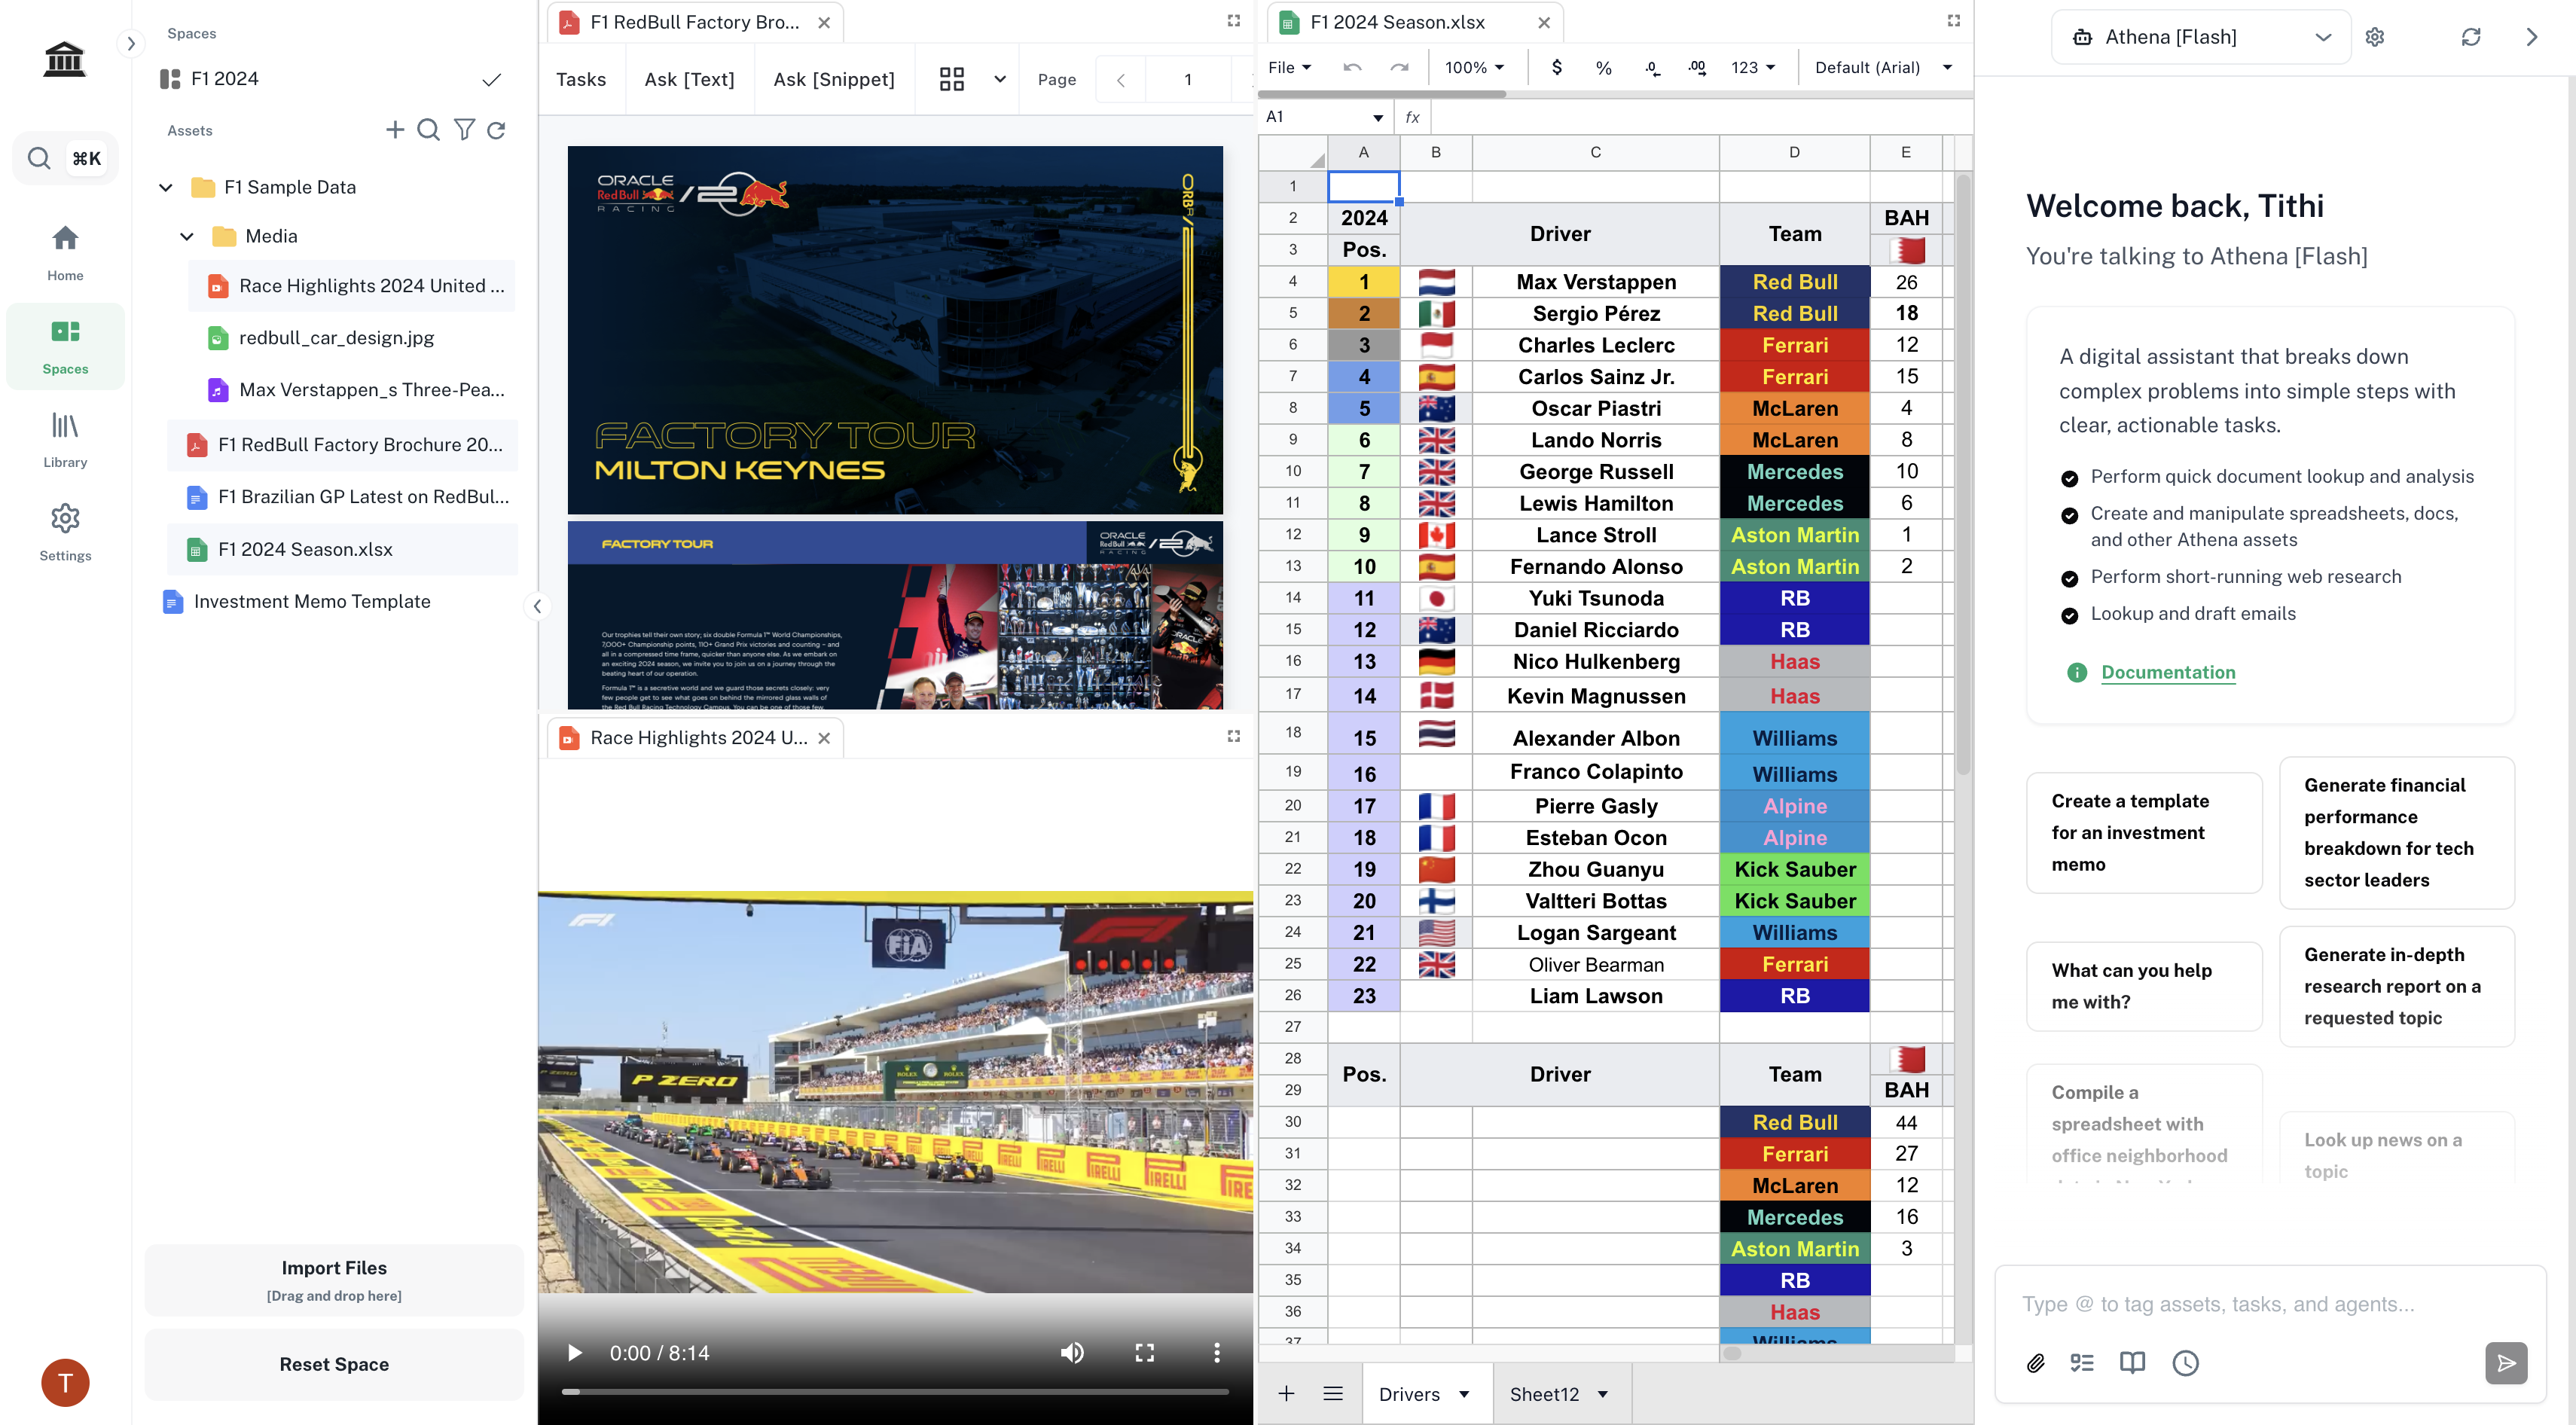Click the spreadsheet undo arrow icon
The height and width of the screenshot is (1425, 2576).
(x=1352, y=67)
